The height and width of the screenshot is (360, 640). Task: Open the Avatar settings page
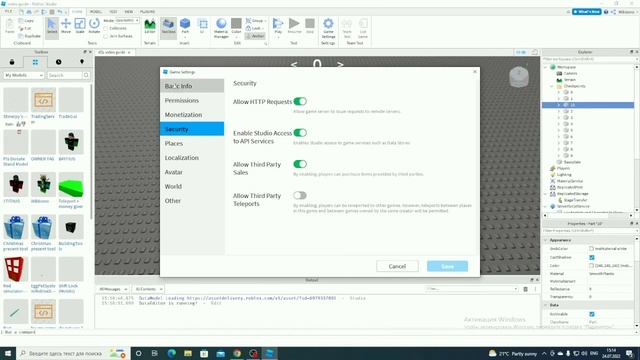[x=192, y=172]
